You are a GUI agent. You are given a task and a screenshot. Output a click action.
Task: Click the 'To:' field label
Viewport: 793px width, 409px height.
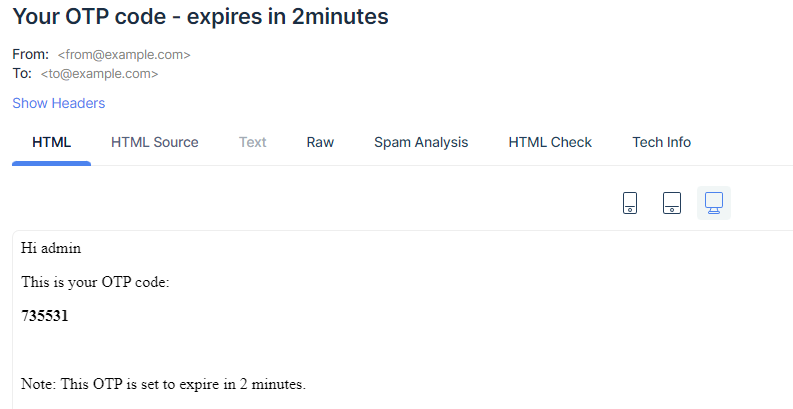(x=22, y=74)
